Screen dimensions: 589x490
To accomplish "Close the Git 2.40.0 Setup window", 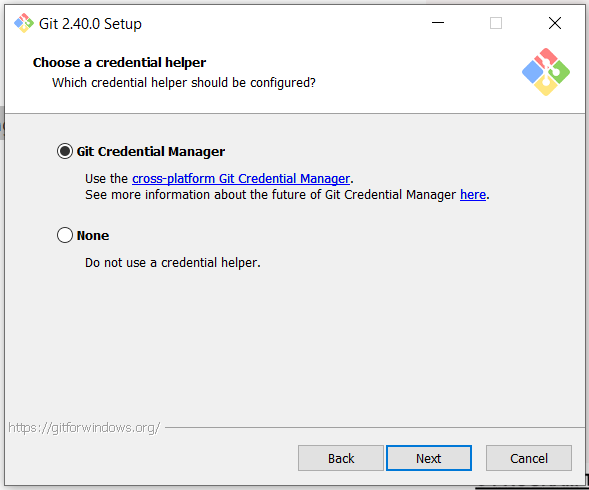I will (x=555, y=23).
